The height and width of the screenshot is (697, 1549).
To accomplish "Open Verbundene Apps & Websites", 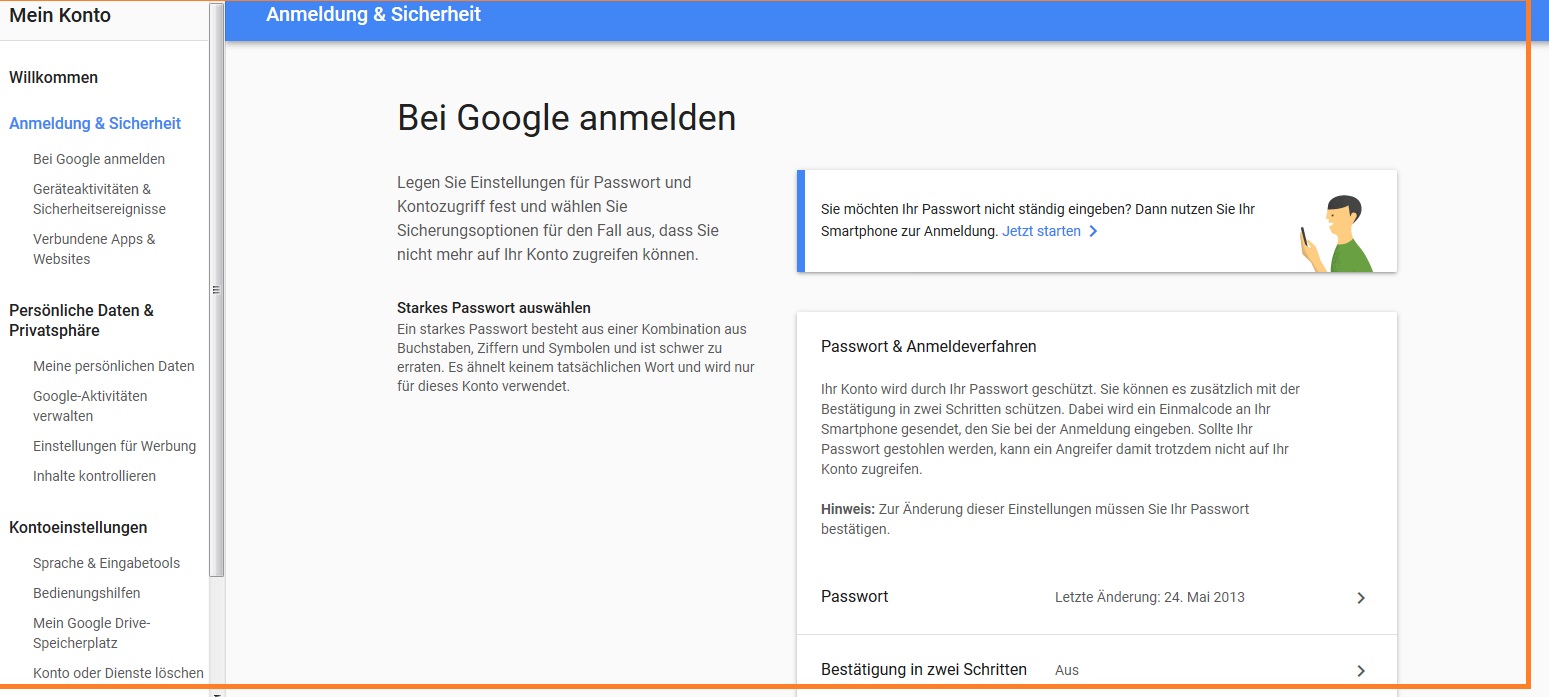I will click(94, 249).
